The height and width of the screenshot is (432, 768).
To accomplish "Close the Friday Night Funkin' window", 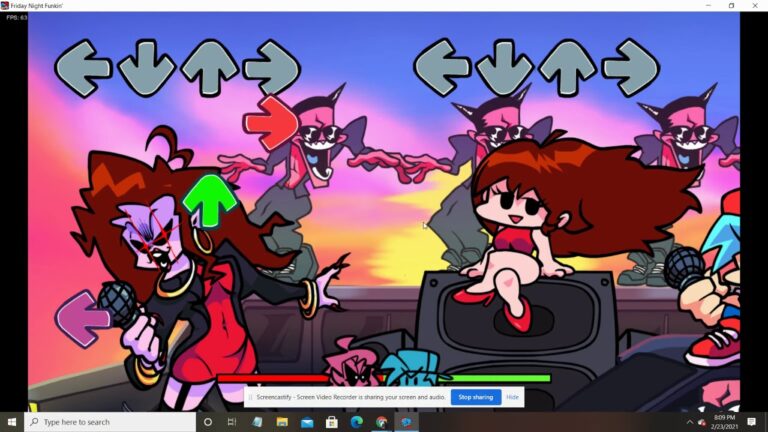I will coord(755,5).
